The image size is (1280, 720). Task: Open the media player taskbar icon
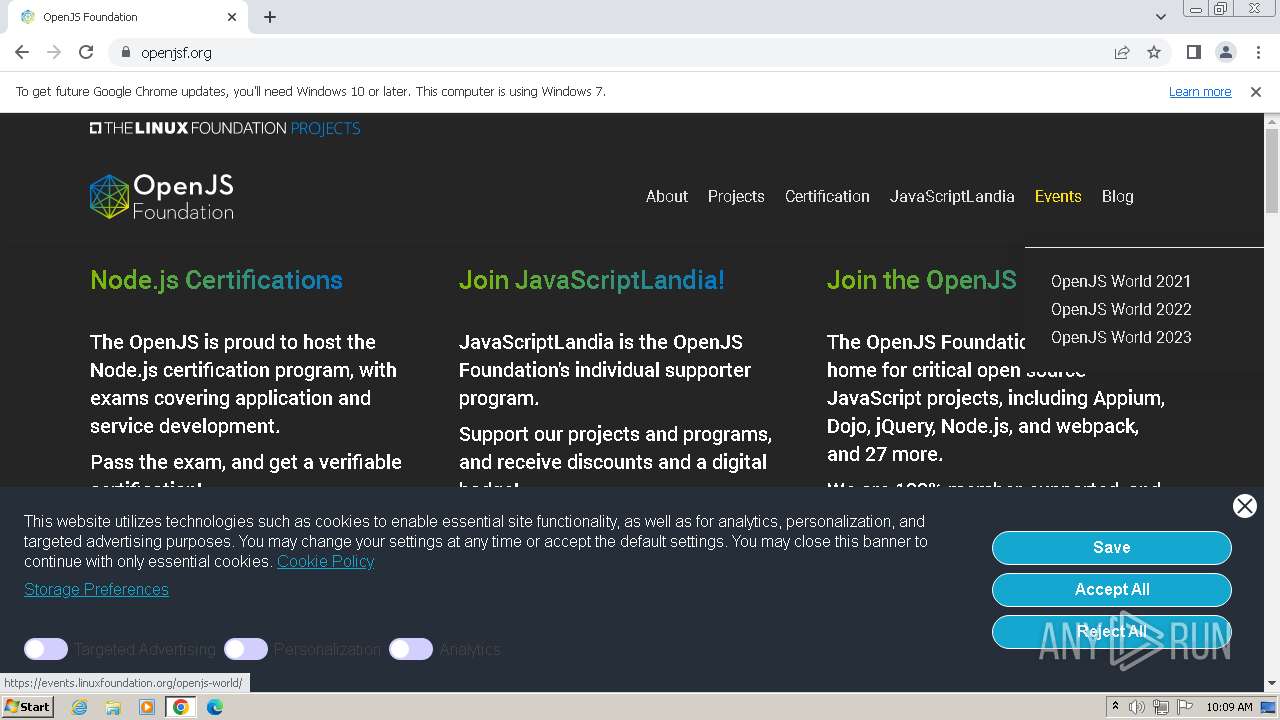click(x=147, y=707)
